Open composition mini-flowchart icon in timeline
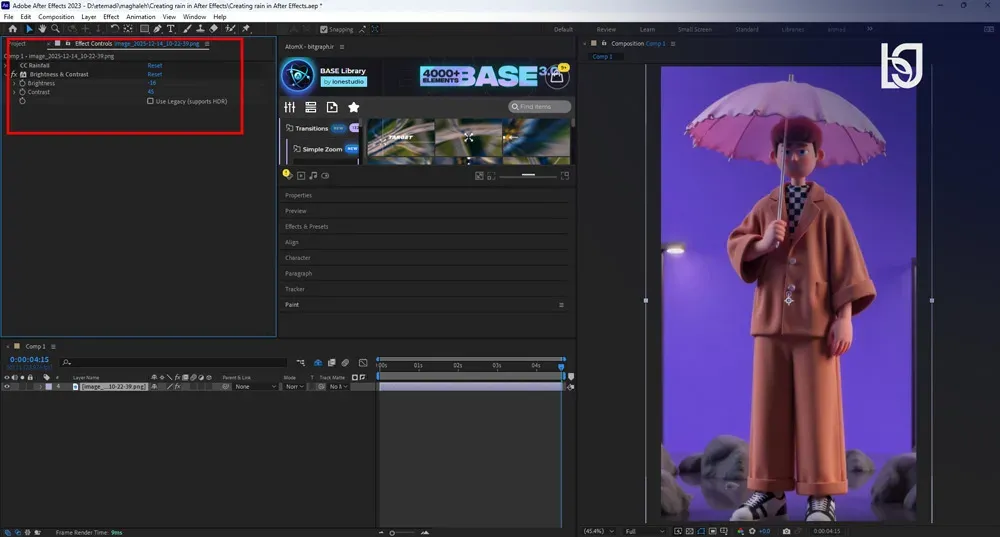 click(300, 363)
